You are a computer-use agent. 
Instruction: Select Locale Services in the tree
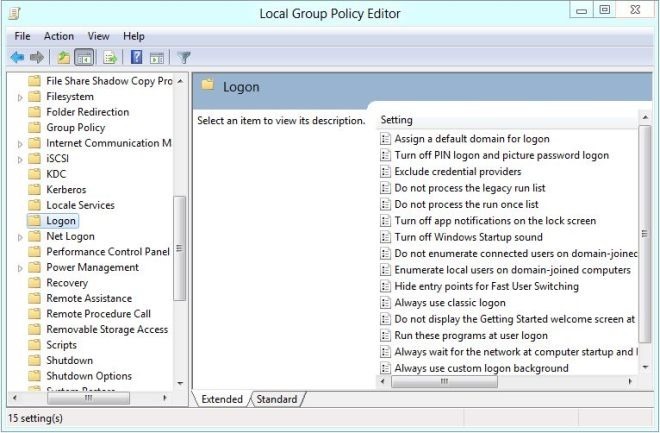pos(80,205)
